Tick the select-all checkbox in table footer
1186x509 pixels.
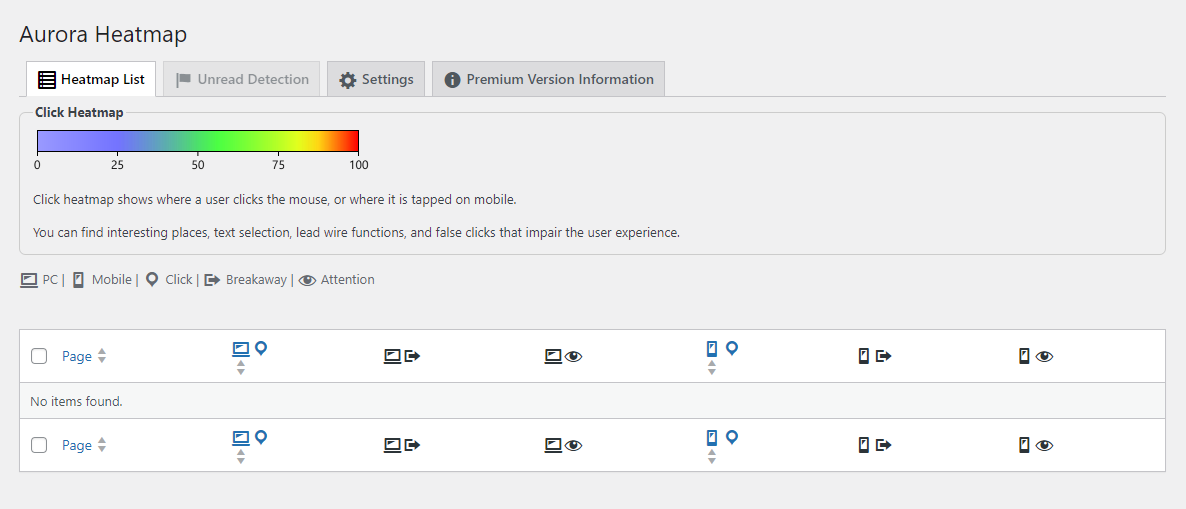click(39, 445)
